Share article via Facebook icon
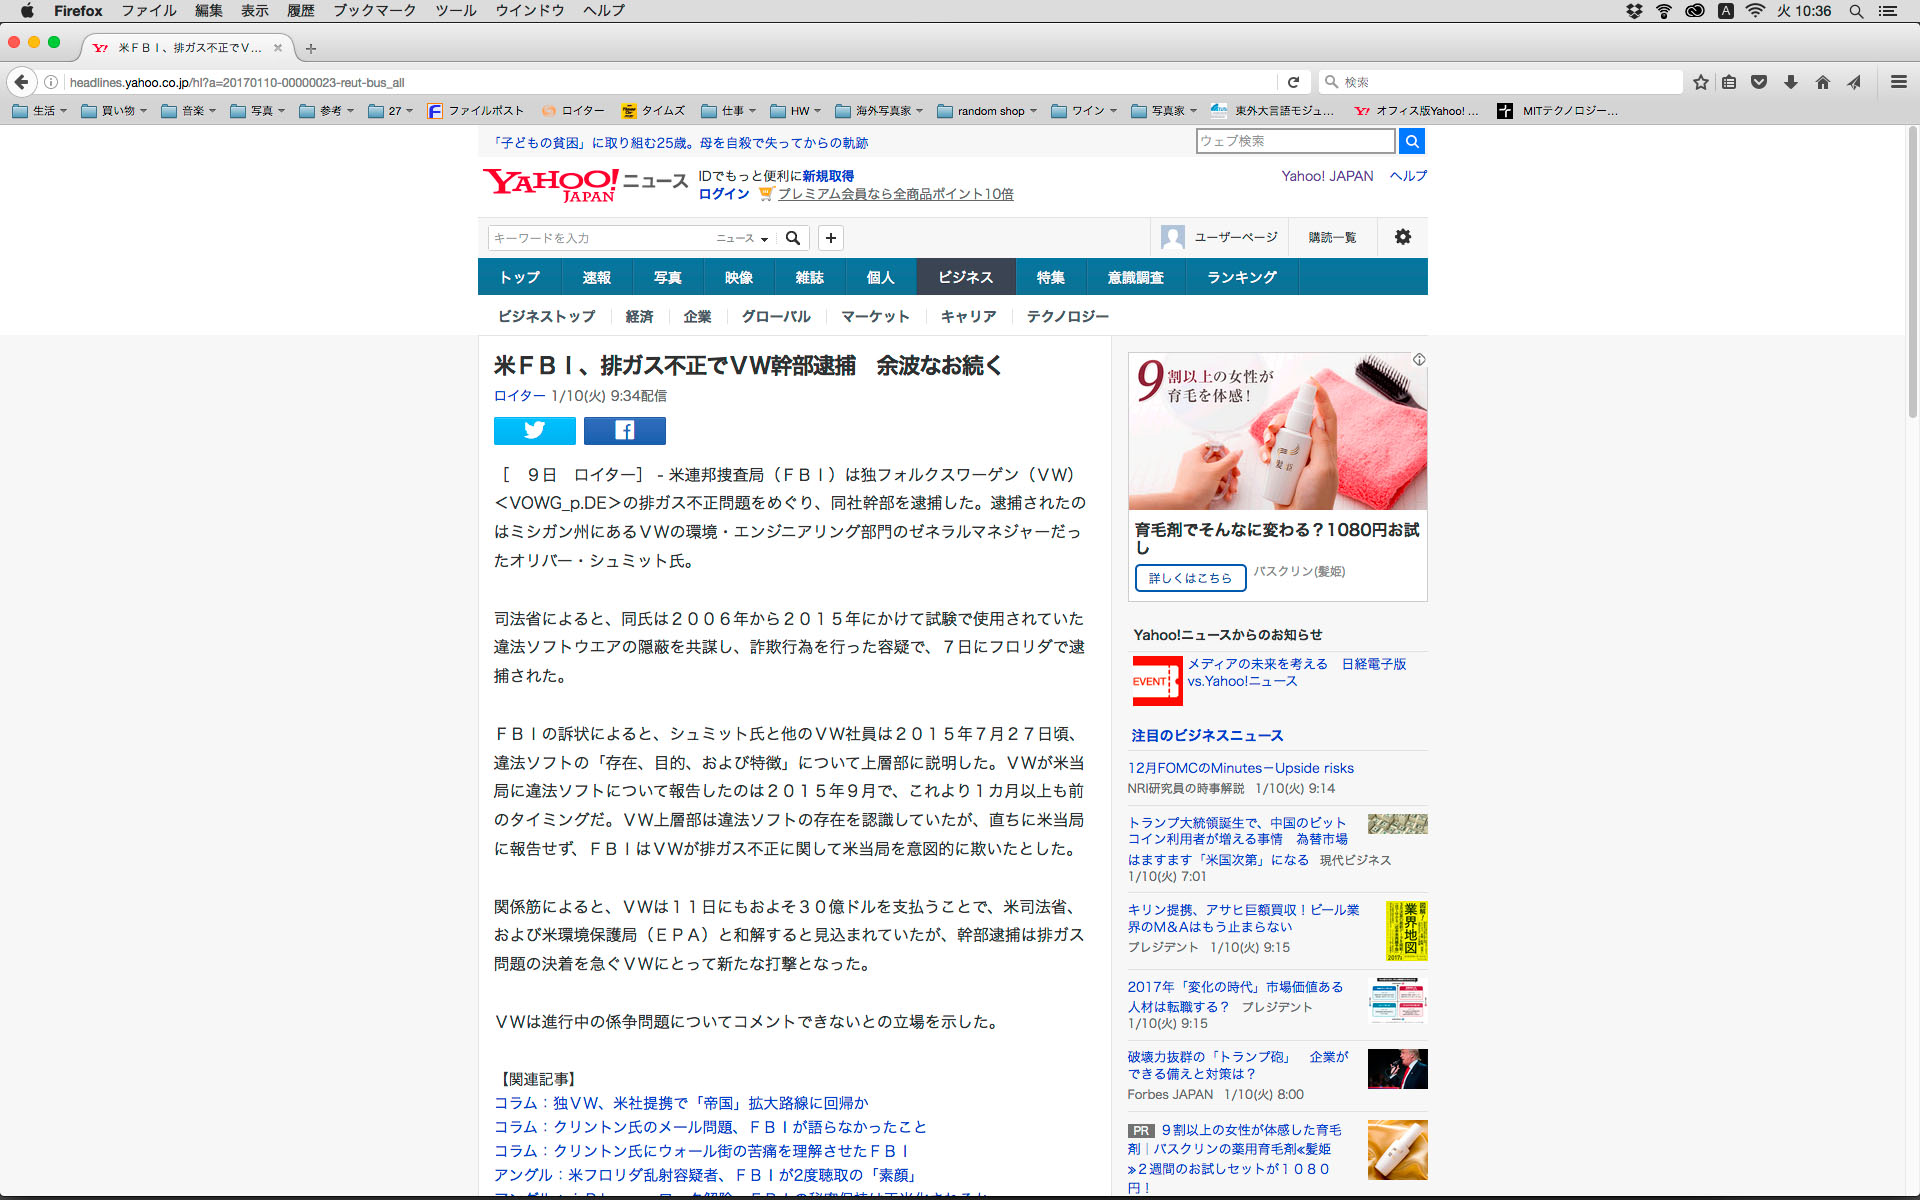 click(x=624, y=430)
